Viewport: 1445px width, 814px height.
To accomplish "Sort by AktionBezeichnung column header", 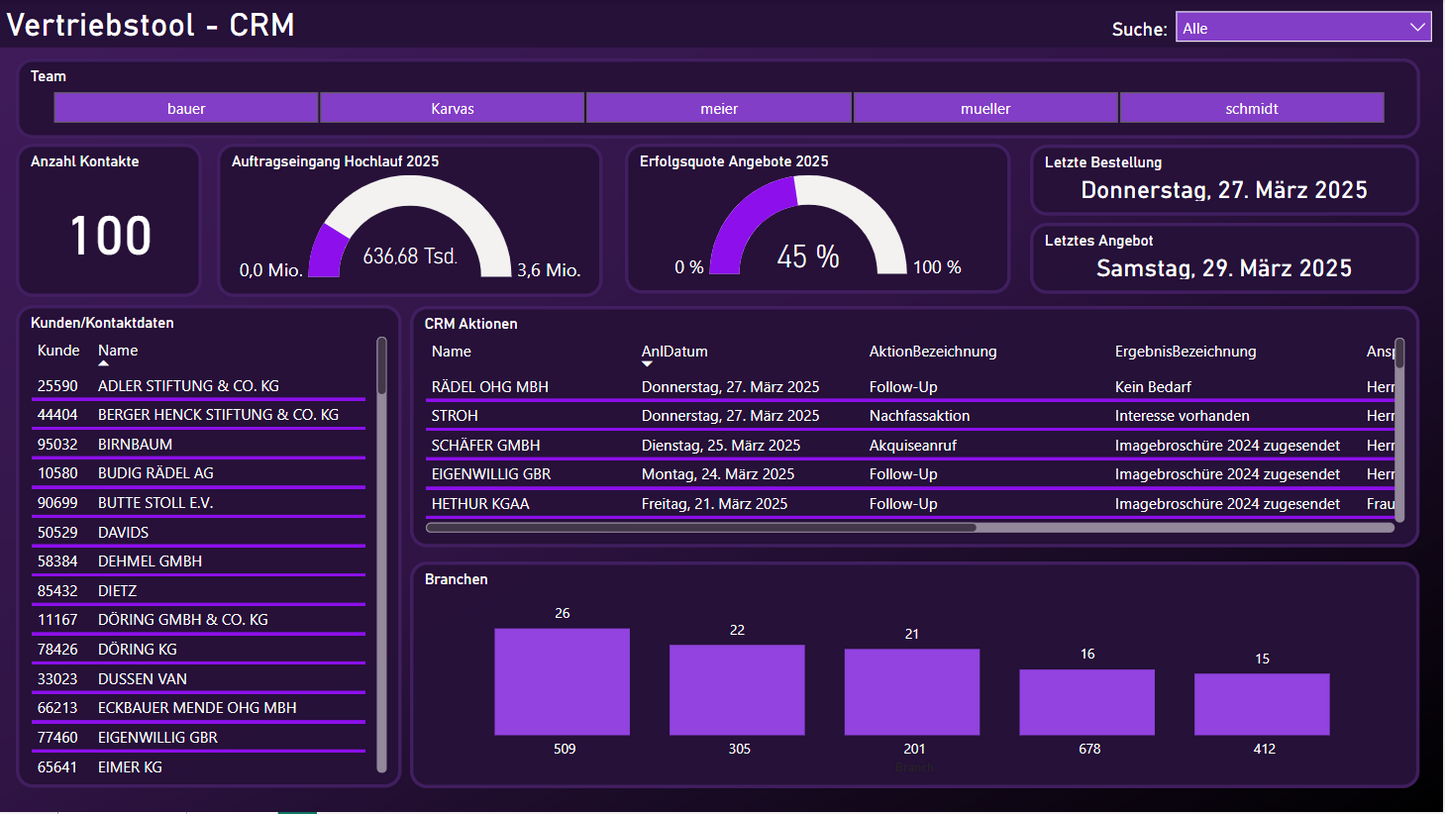I will click(x=932, y=352).
